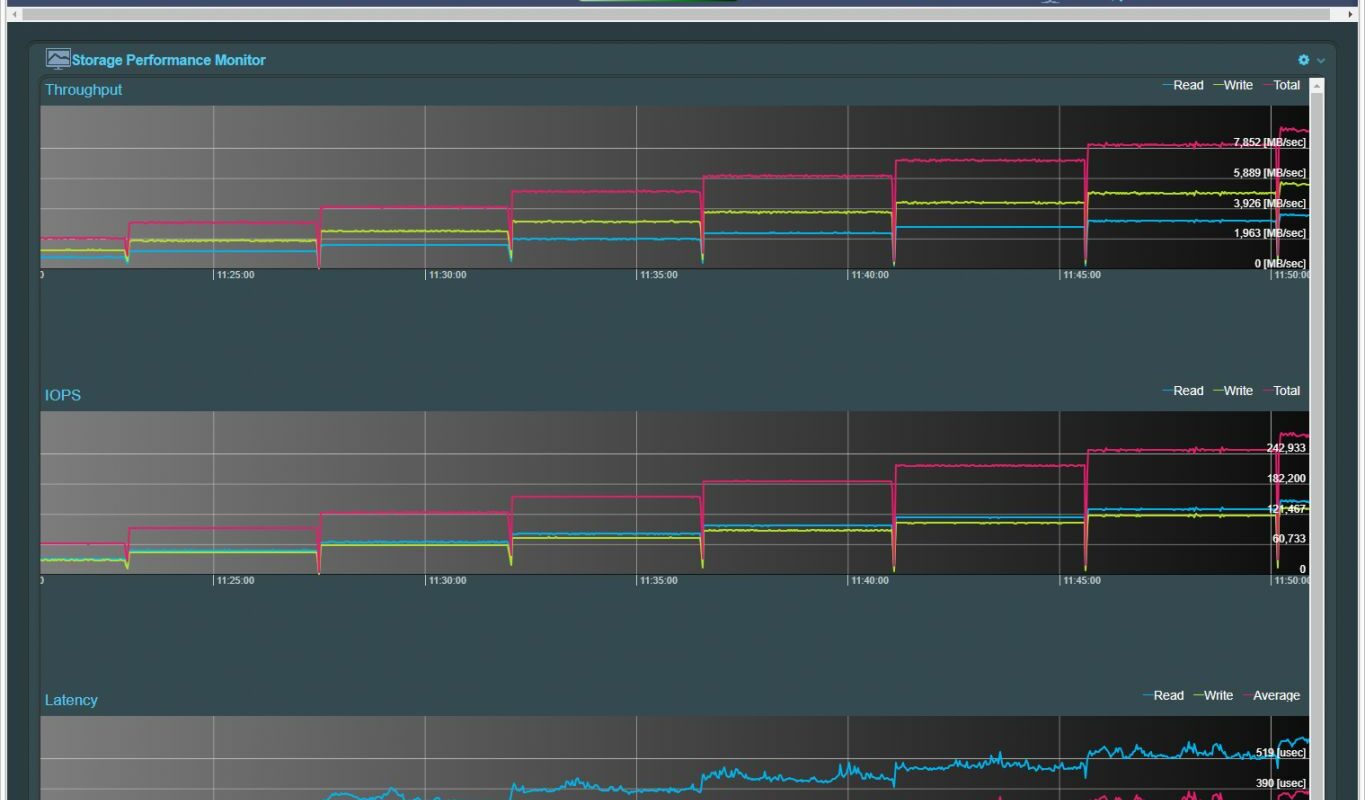Image resolution: width=1365 pixels, height=800 pixels.
Task: Toggle Write series in Throughput legend
Action: coord(1233,85)
